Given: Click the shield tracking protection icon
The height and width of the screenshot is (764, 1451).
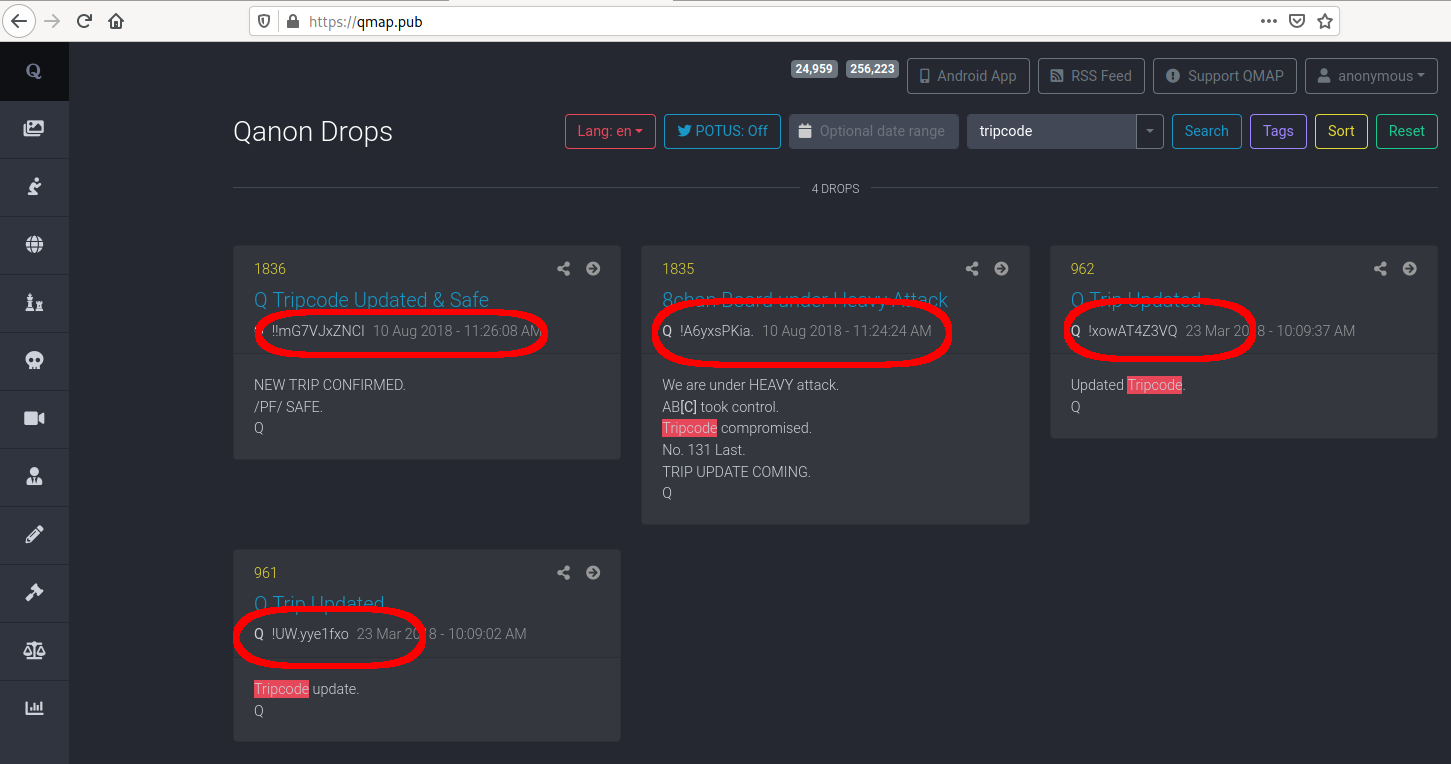Looking at the screenshot, I should (x=264, y=20).
